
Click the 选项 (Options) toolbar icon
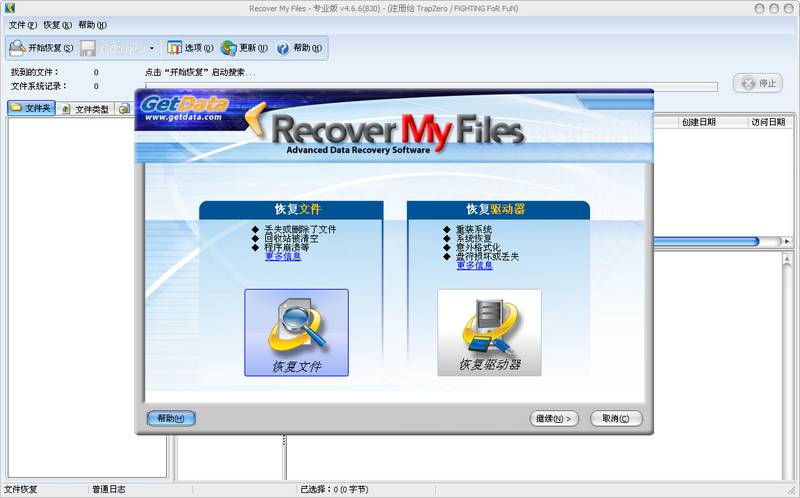pos(175,48)
